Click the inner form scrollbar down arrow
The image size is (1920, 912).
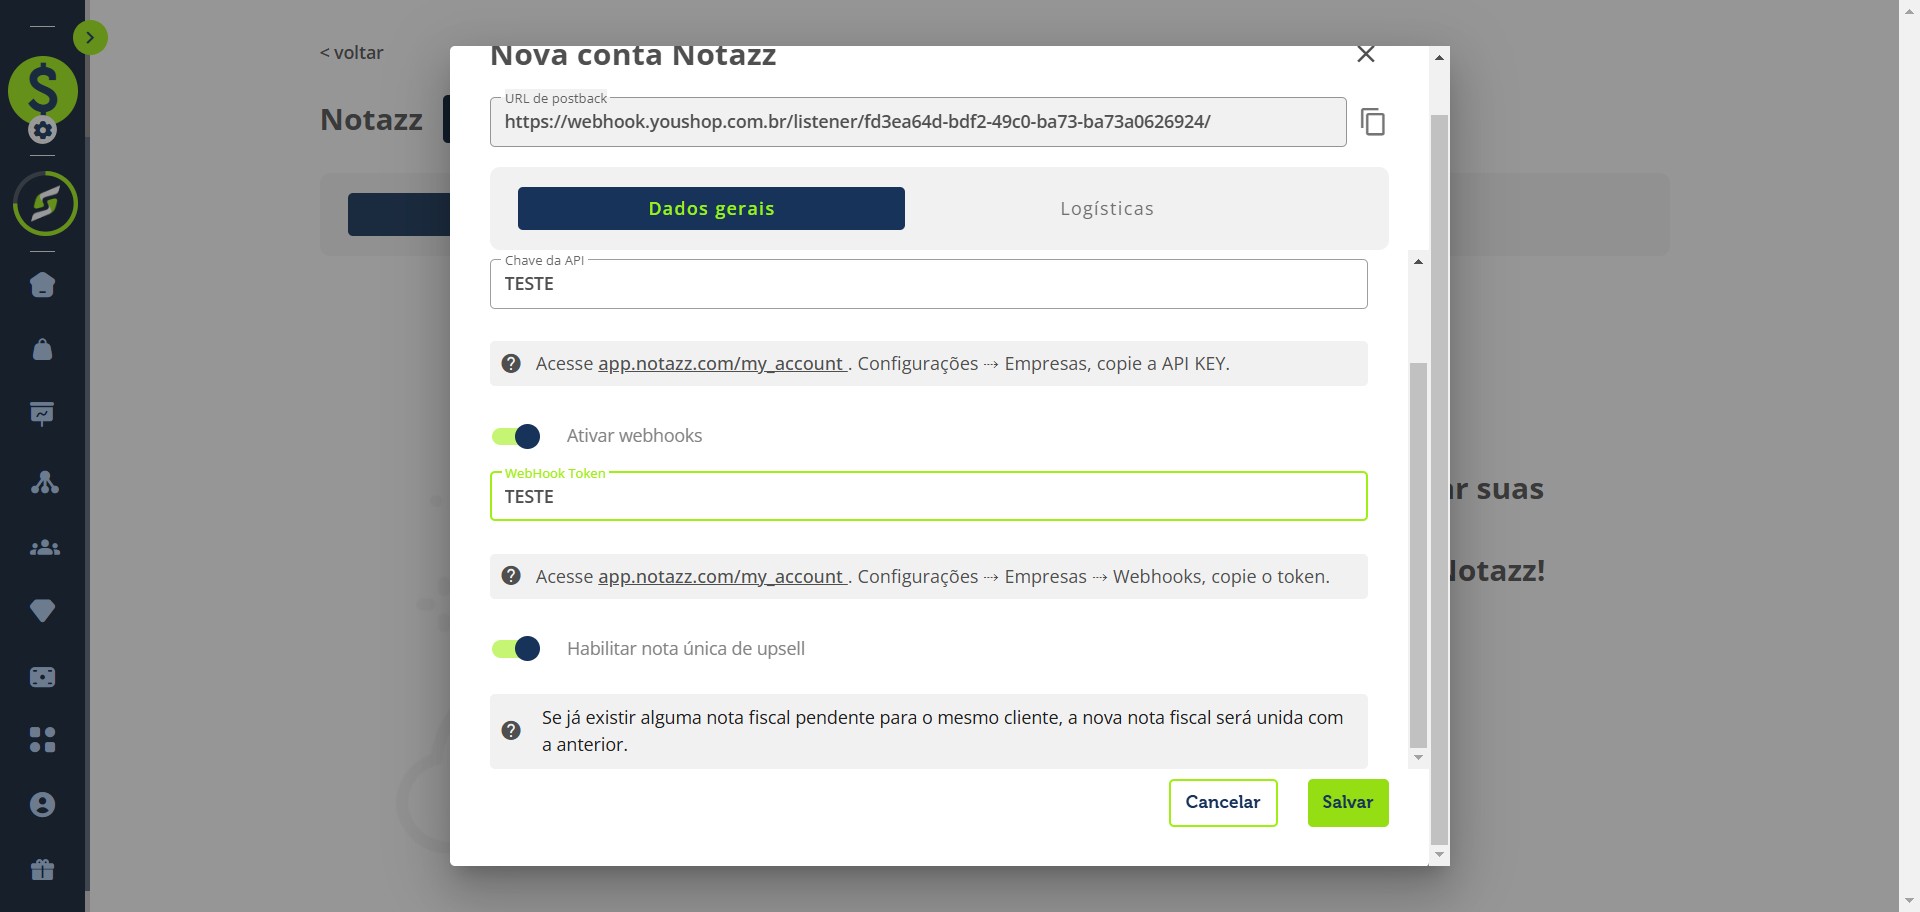tap(1418, 758)
